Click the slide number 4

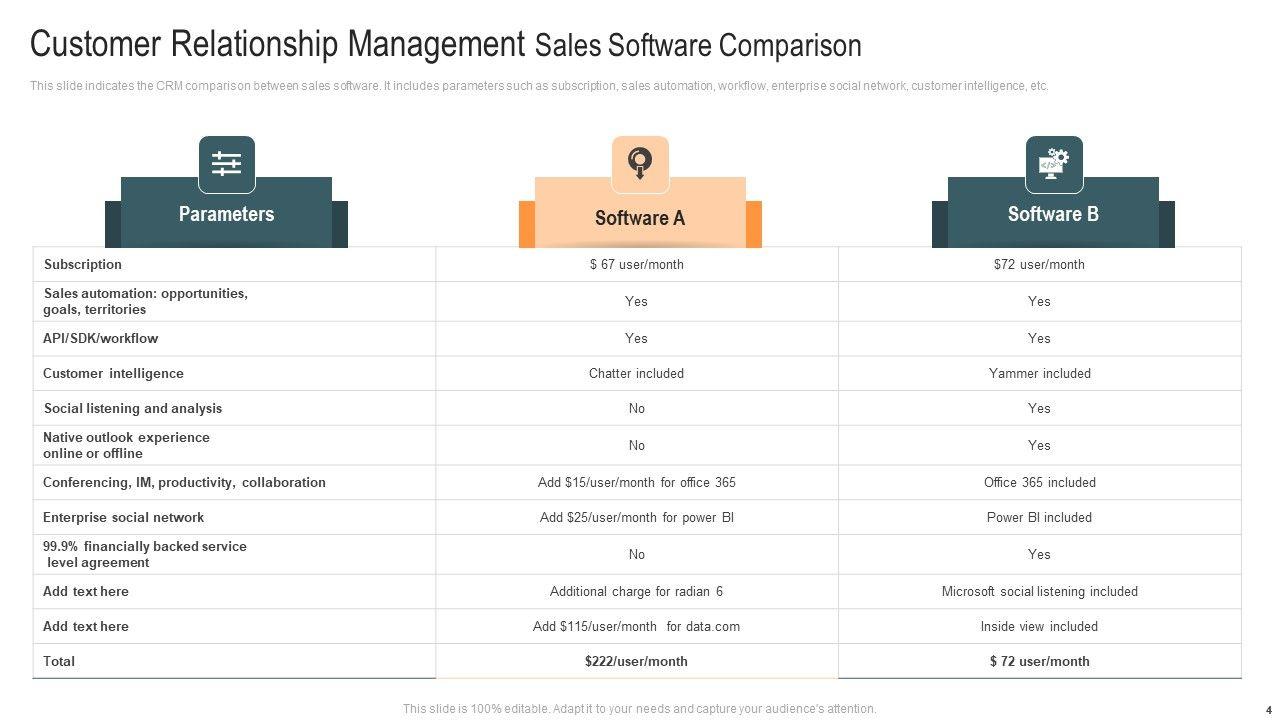1269,710
